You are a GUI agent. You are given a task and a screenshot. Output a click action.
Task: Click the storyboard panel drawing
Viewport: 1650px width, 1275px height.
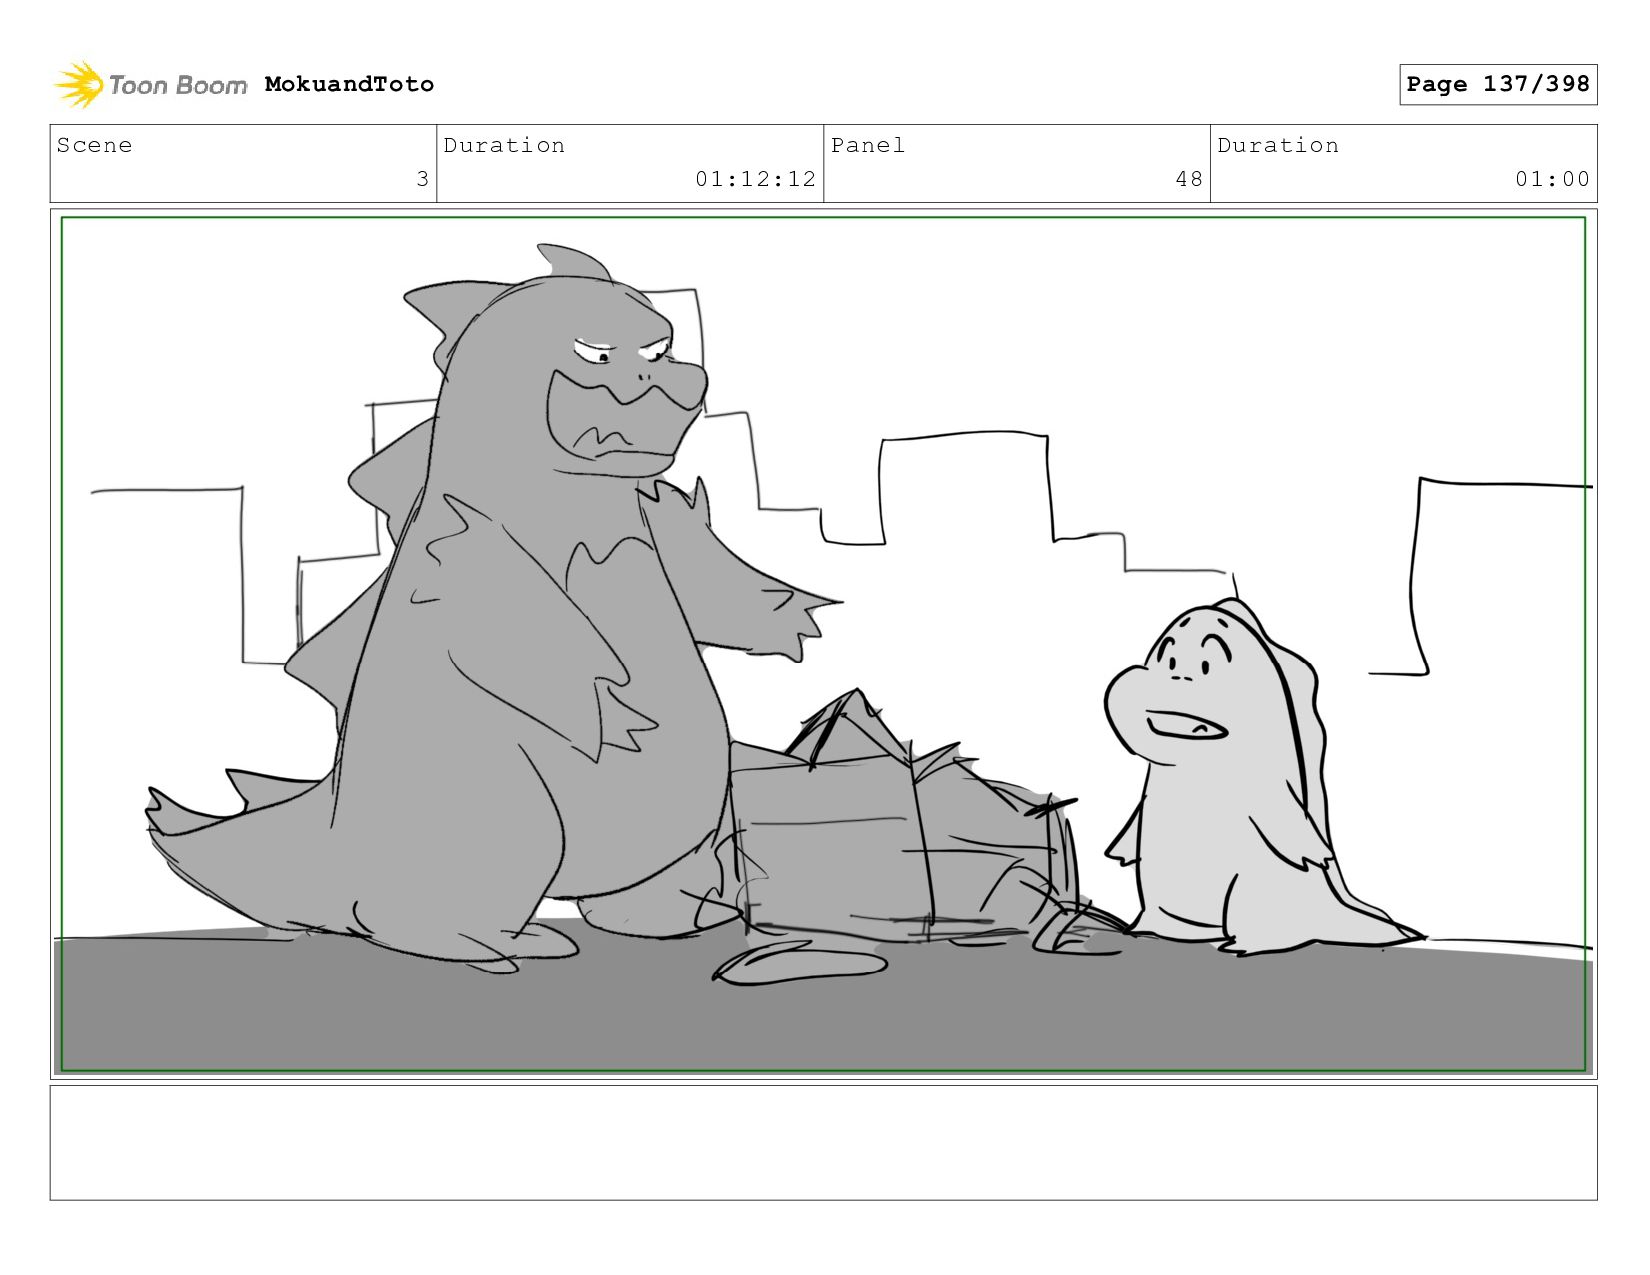[x=823, y=644]
